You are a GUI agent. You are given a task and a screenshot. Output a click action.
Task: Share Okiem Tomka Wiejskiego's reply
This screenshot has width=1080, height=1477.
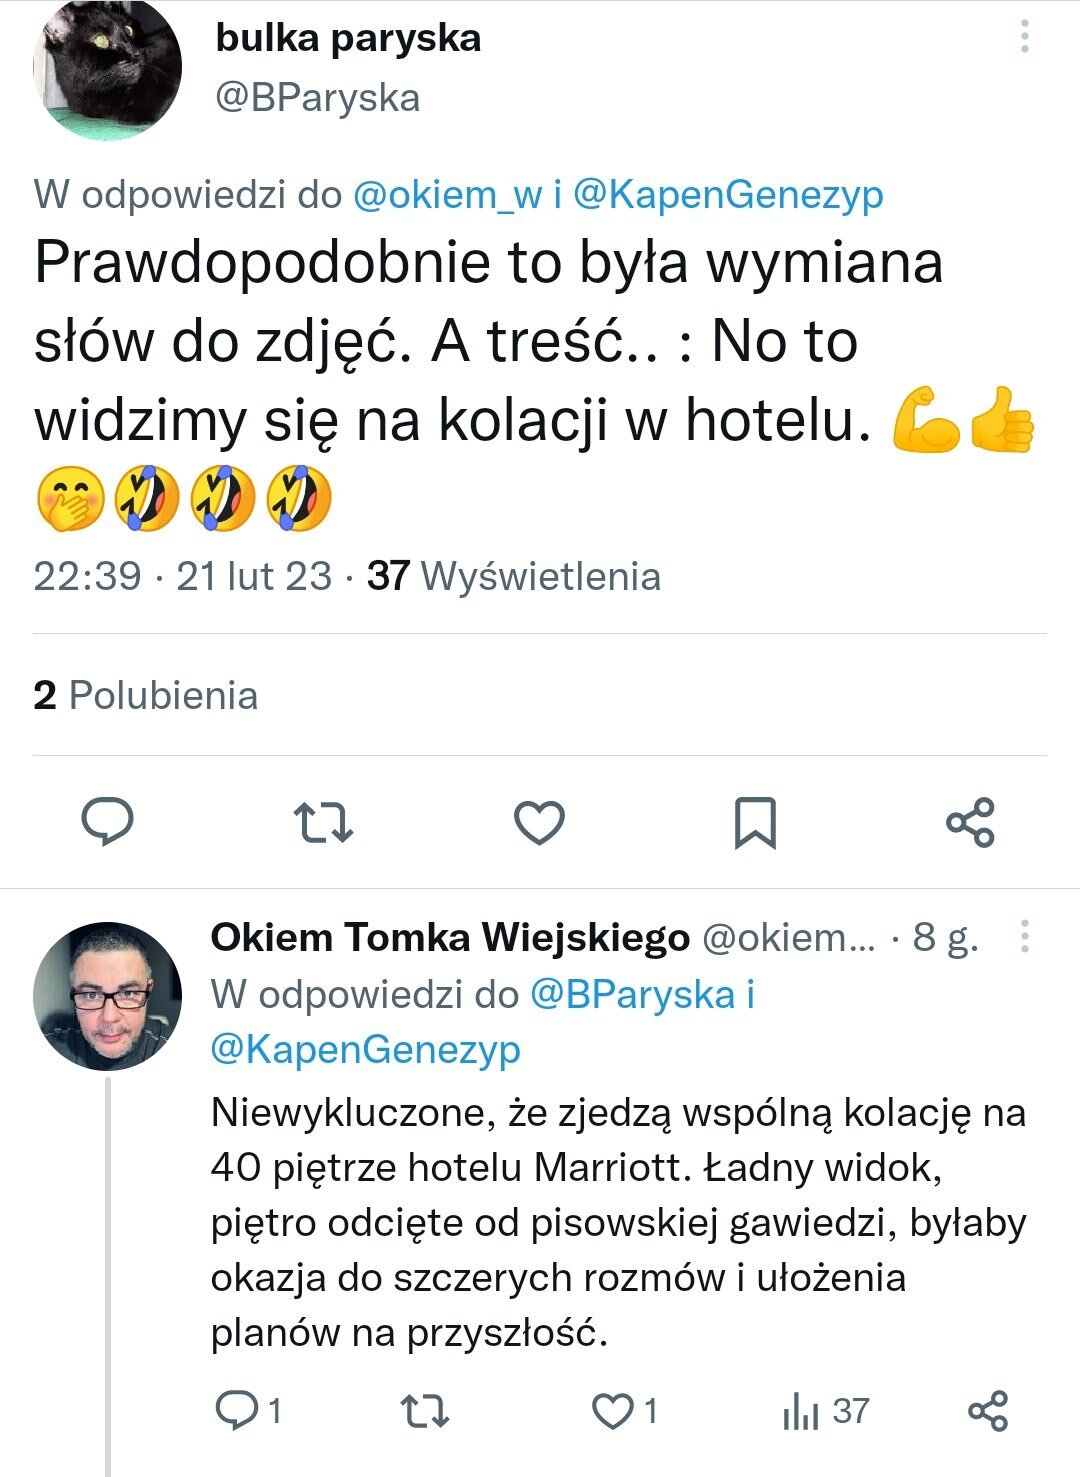point(988,1411)
